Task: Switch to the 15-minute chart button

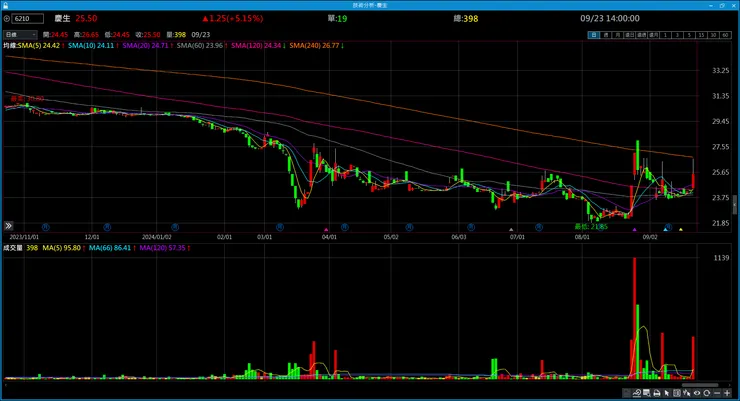Action: coord(701,35)
